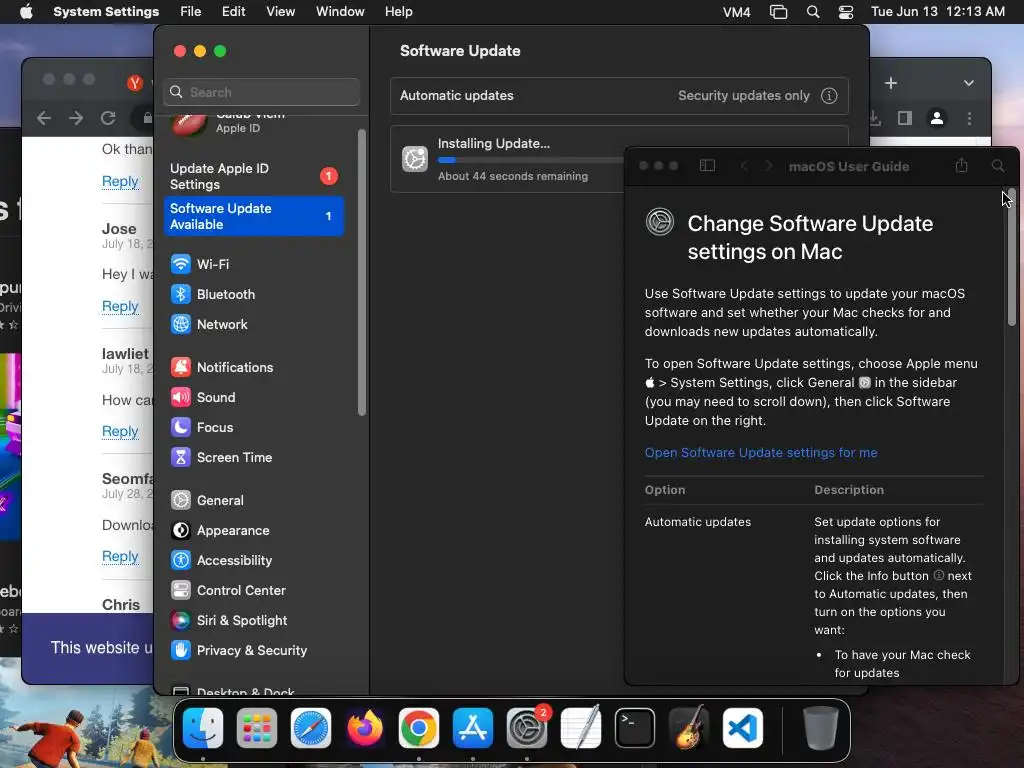Click the date and time in menu bar
1024x768 pixels.
point(938,12)
